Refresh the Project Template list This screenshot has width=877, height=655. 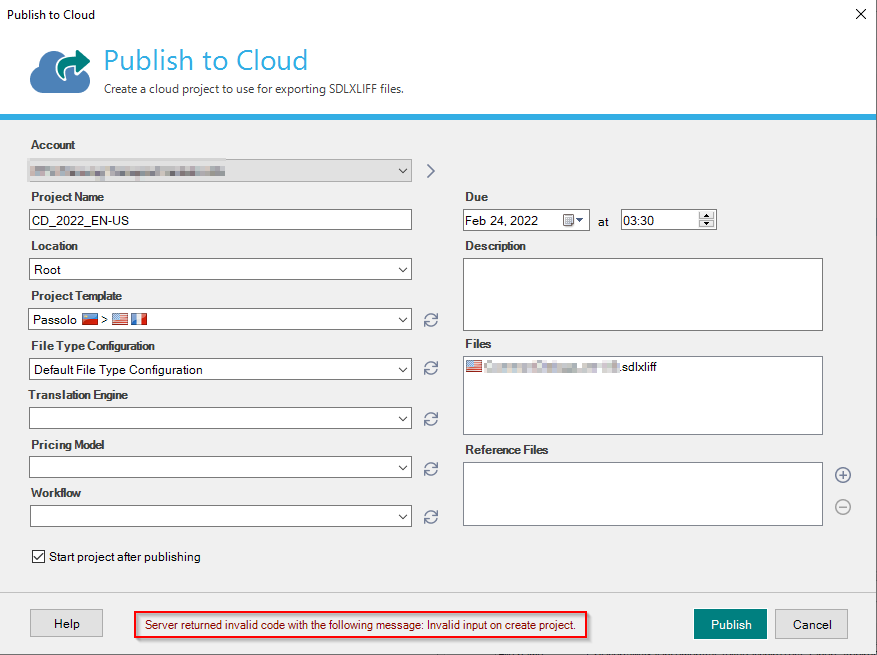click(431, 319)
